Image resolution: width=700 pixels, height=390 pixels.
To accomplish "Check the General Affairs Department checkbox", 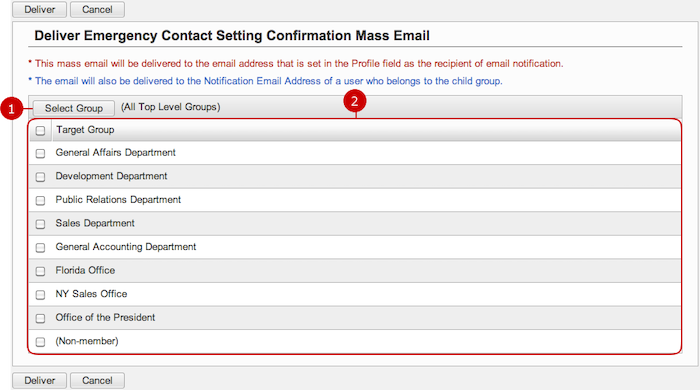I will pos(40,154).
